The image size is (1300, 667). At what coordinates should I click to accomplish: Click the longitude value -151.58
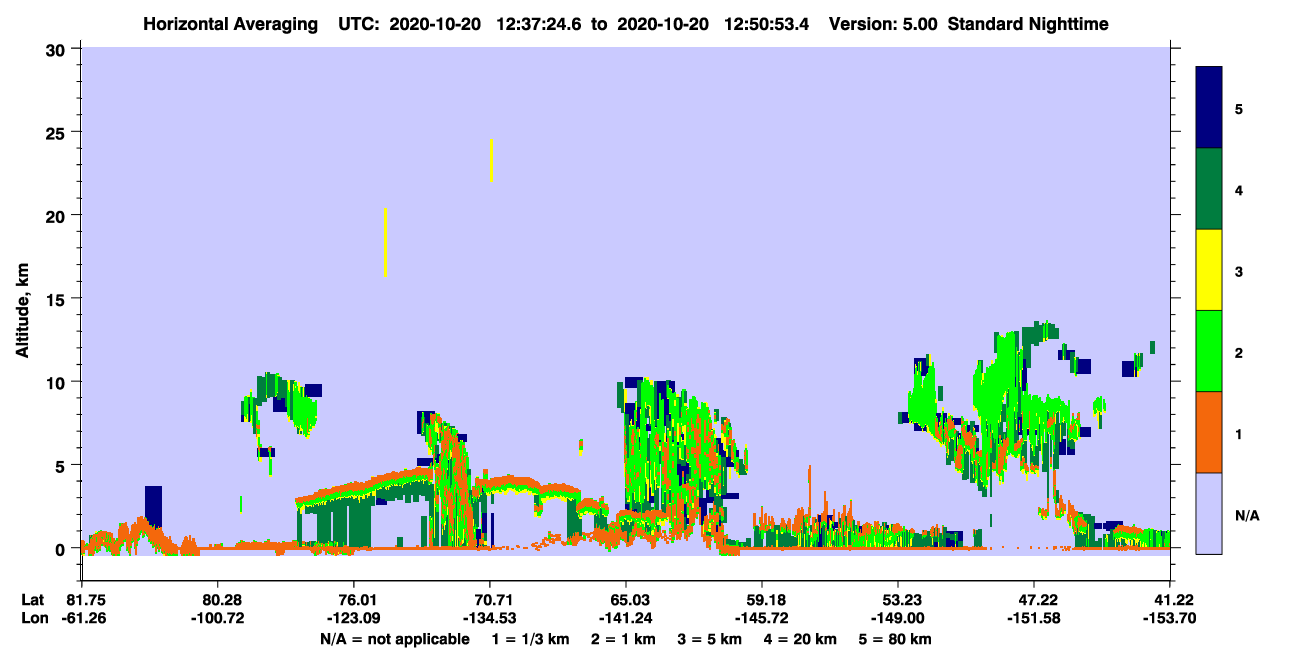point(1032,618)
